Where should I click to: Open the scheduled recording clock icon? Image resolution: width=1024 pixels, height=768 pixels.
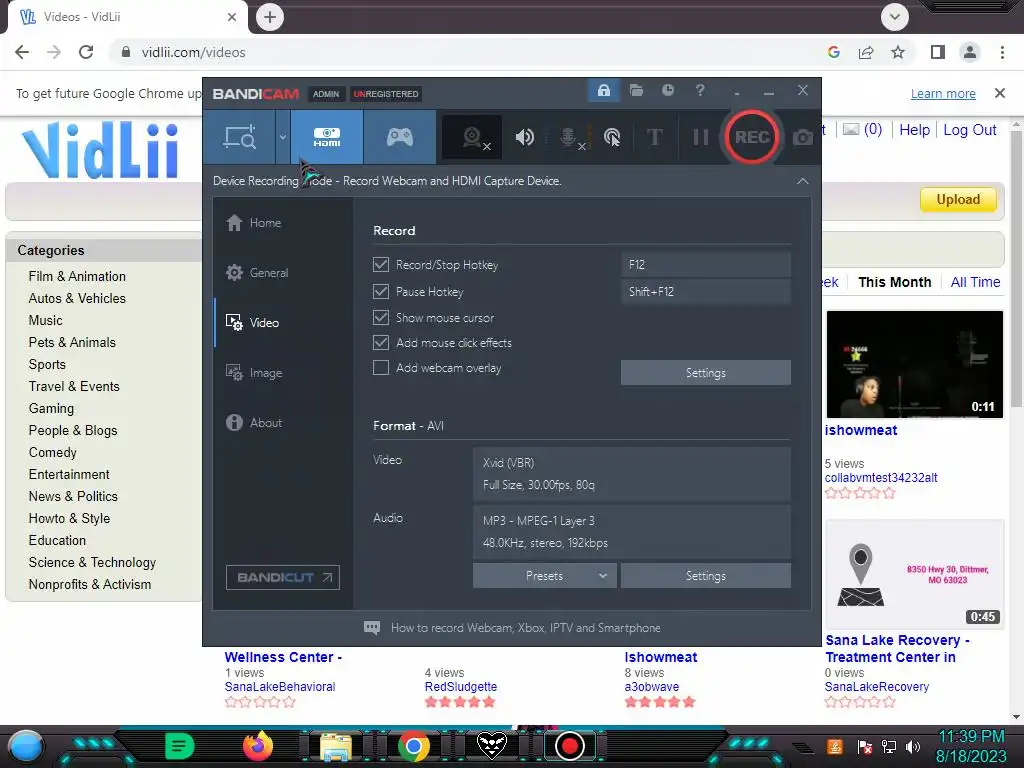click(x=667, y=90)
